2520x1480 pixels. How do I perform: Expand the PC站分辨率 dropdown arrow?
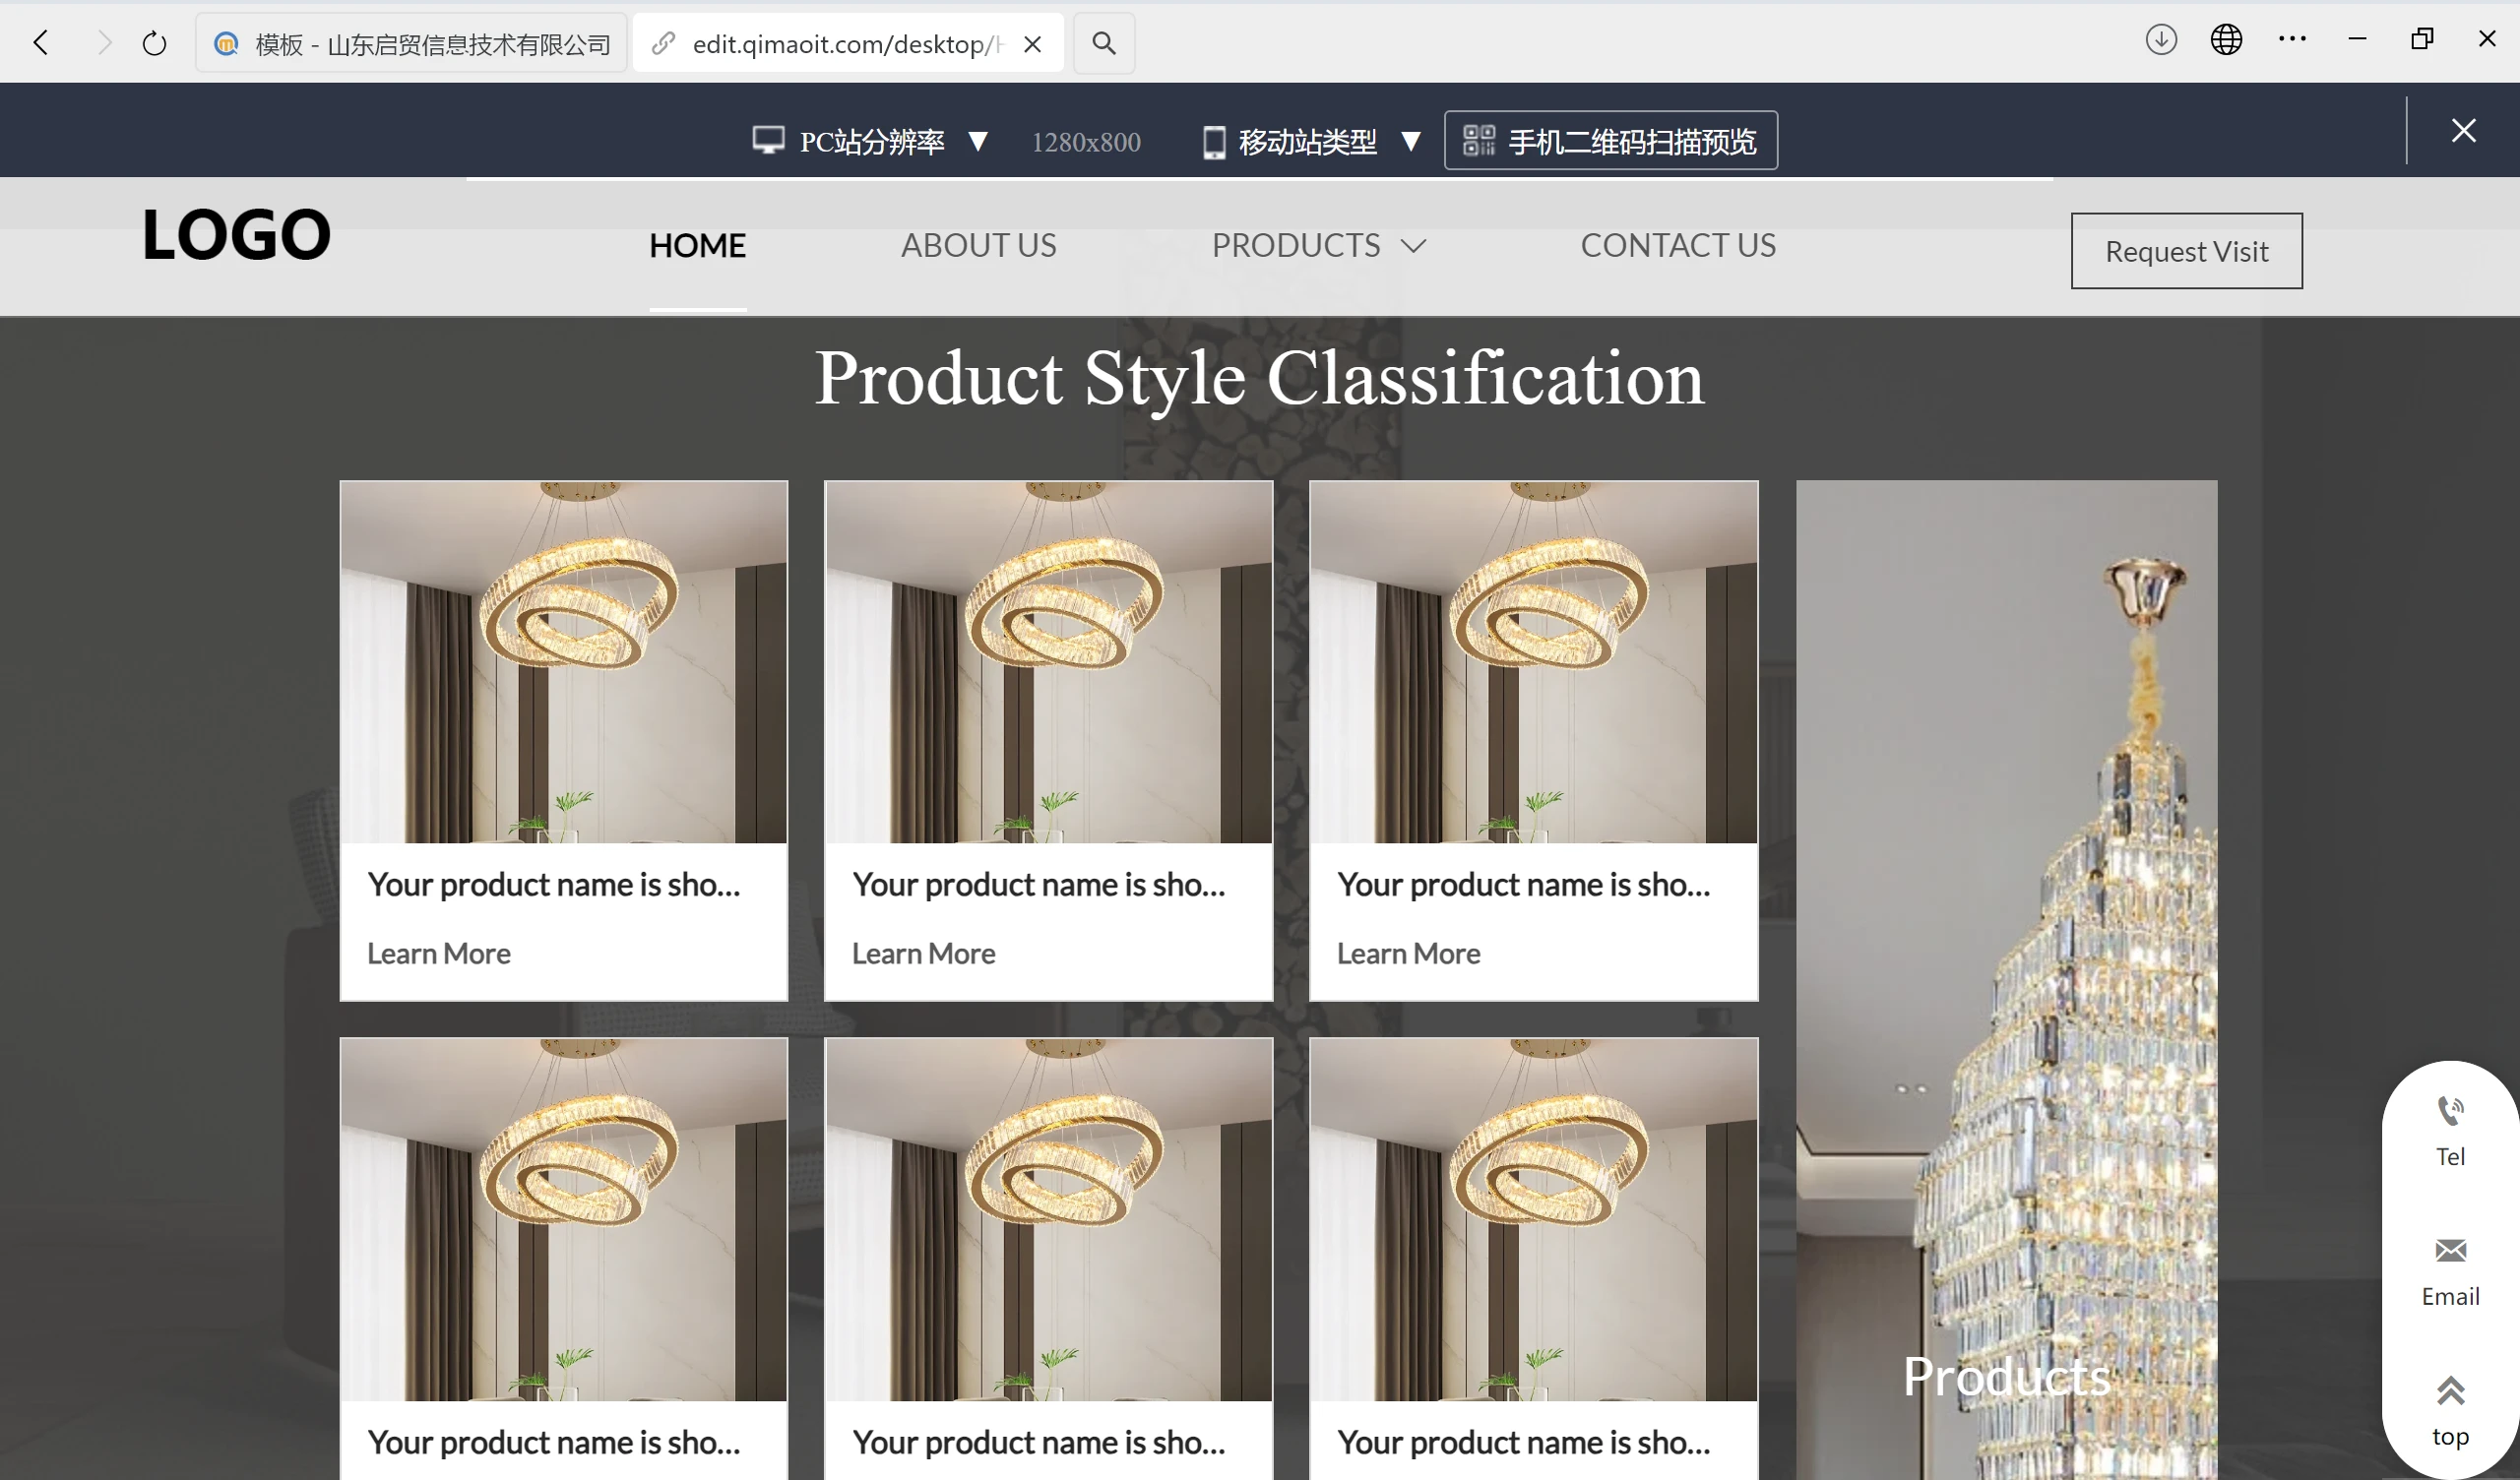click(x=978, y=141)
